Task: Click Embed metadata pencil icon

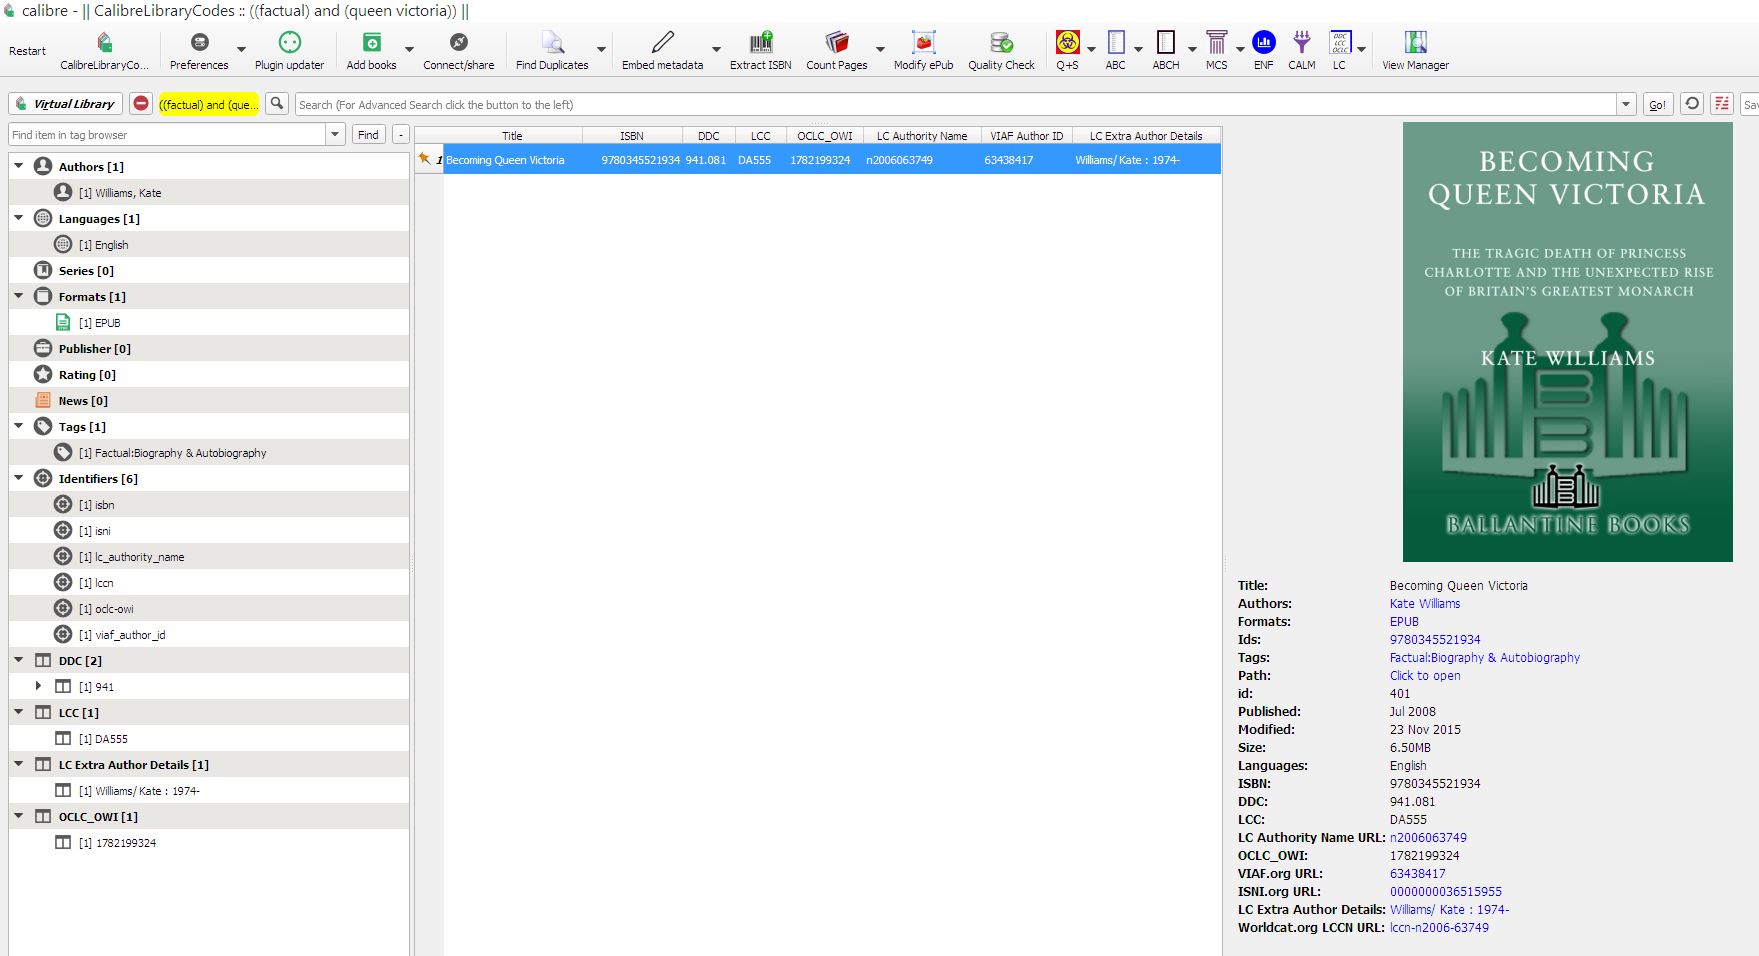Action: tap(662, 43)
